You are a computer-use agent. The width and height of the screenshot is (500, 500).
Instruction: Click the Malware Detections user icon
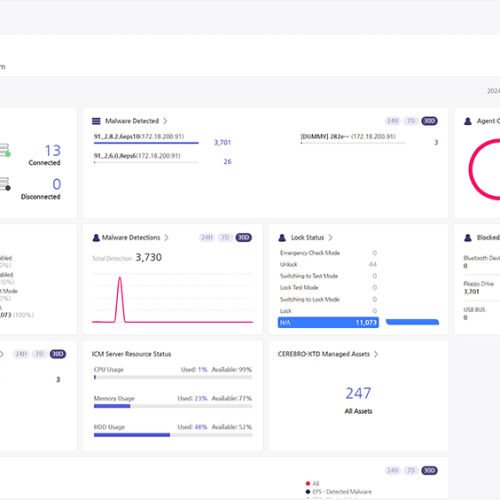click(x=96, y=238)
